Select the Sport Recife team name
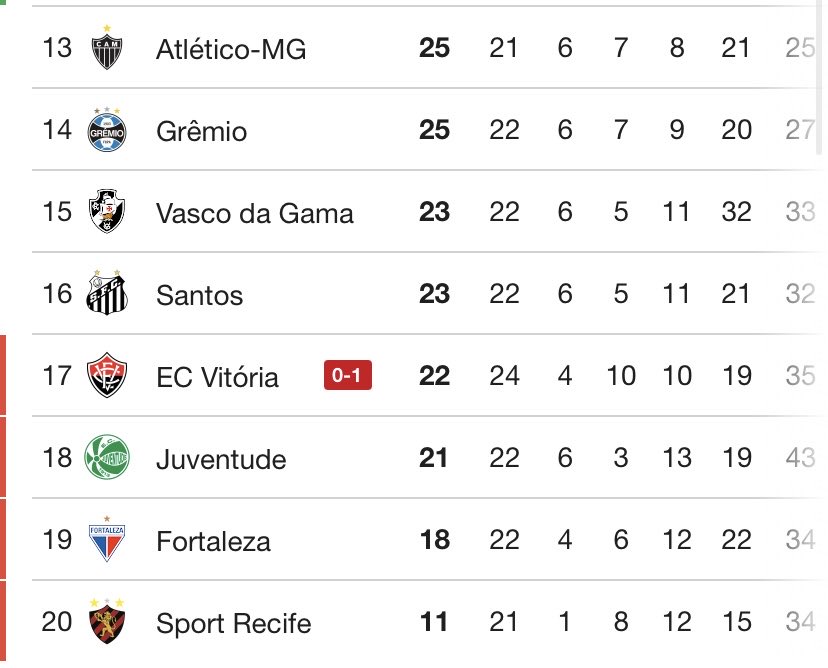Screen dimensions: 828x668 tap(233, 624)
